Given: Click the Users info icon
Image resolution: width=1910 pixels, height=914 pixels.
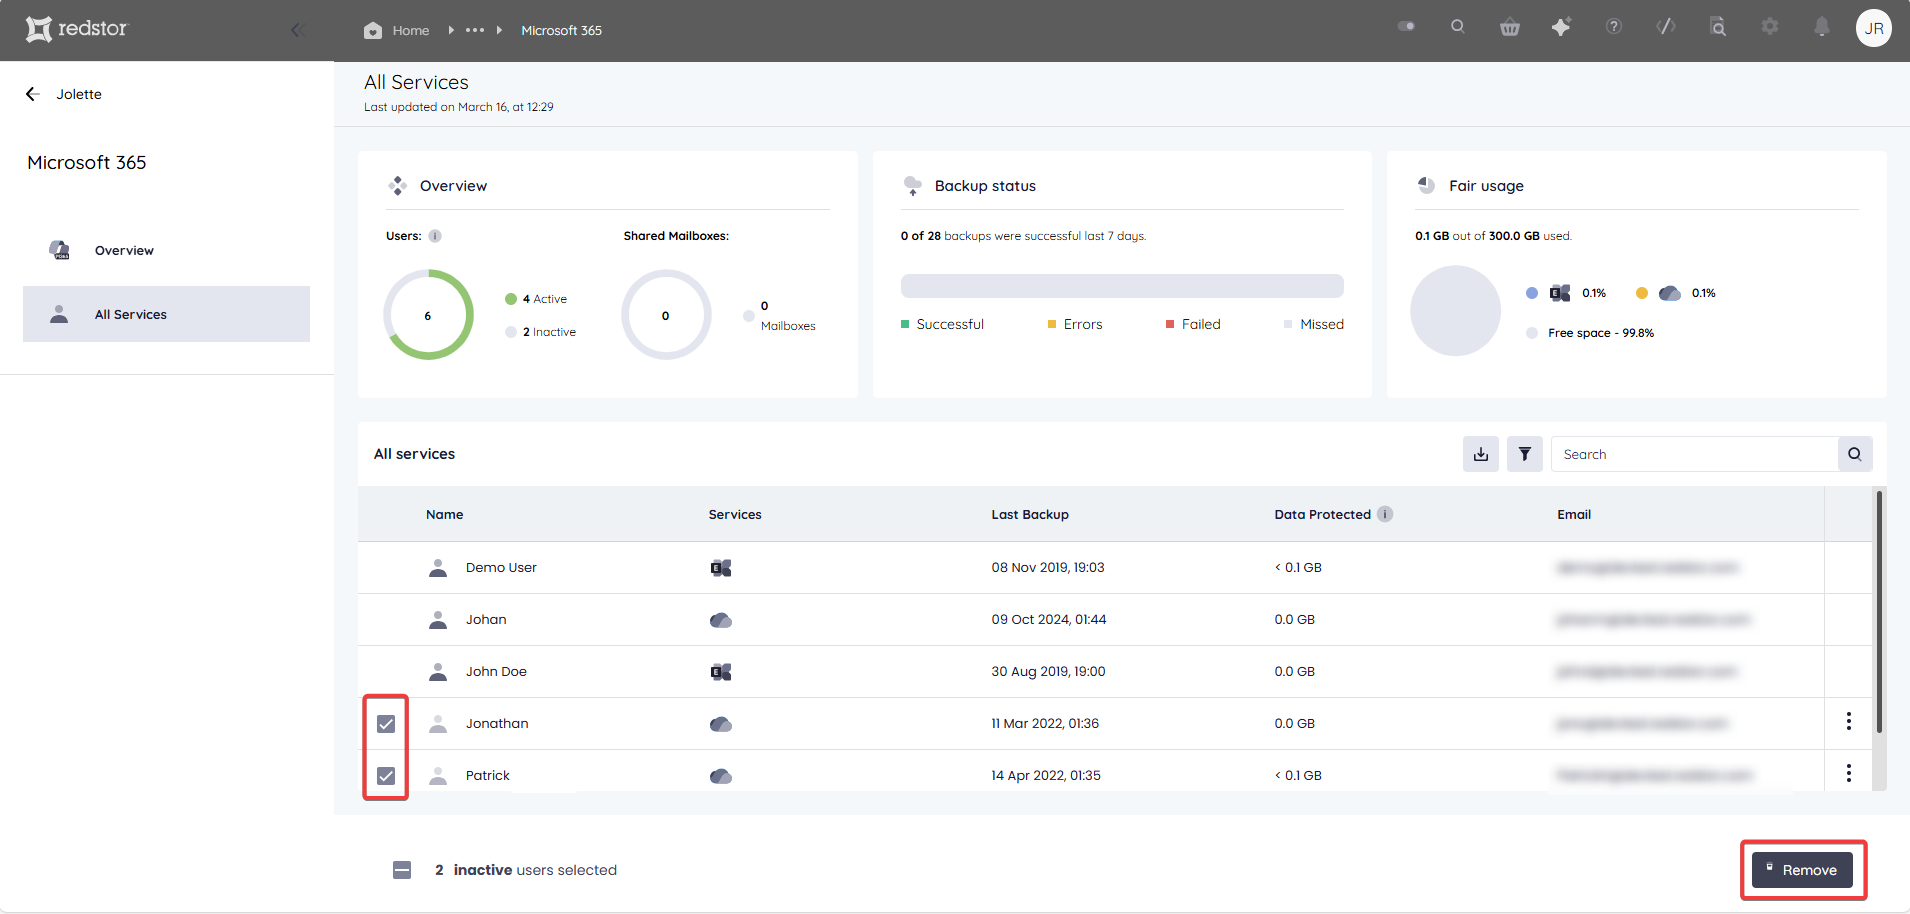Looking at the screenshot, I should coord(435,236).
